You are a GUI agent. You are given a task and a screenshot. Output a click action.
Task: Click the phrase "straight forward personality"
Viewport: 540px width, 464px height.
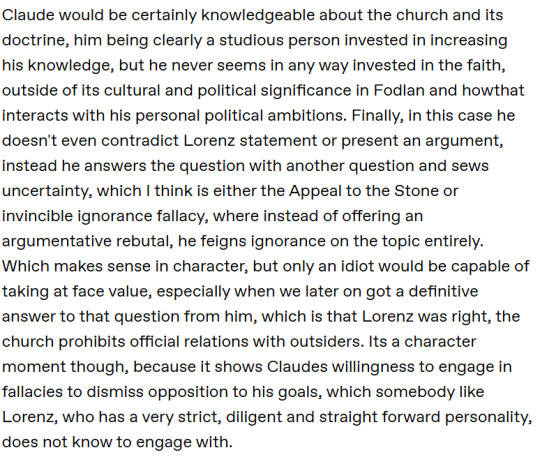click(x=425, y=417)
